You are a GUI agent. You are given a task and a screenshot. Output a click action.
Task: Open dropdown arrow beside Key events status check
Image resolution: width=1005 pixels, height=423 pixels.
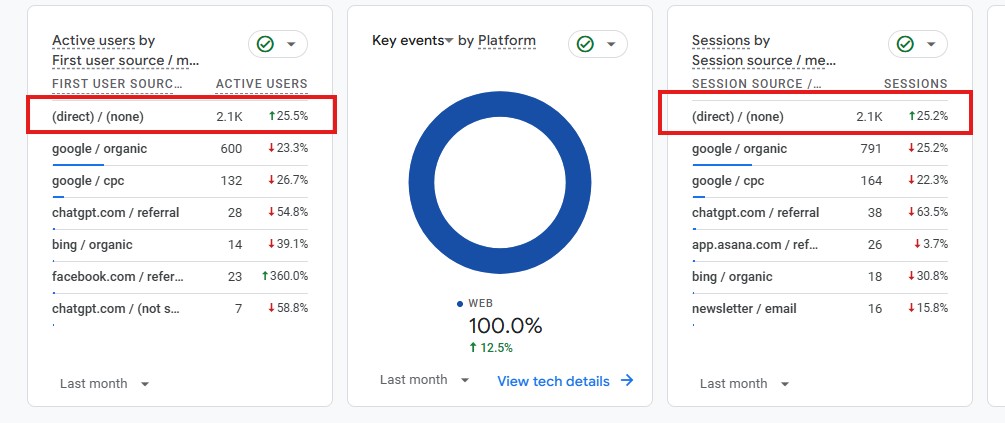point(611,44)
